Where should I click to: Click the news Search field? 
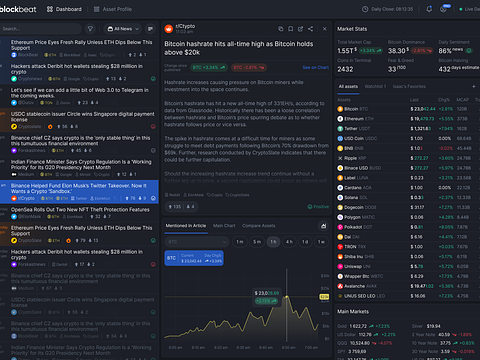(41, 29)
